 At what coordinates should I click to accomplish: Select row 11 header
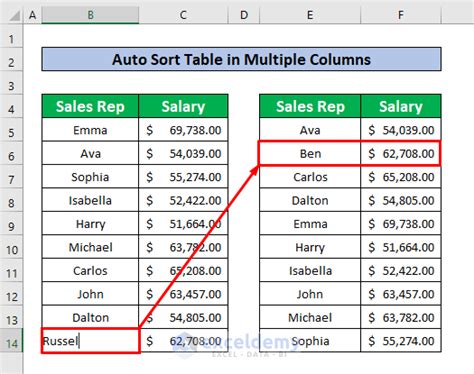11,270
